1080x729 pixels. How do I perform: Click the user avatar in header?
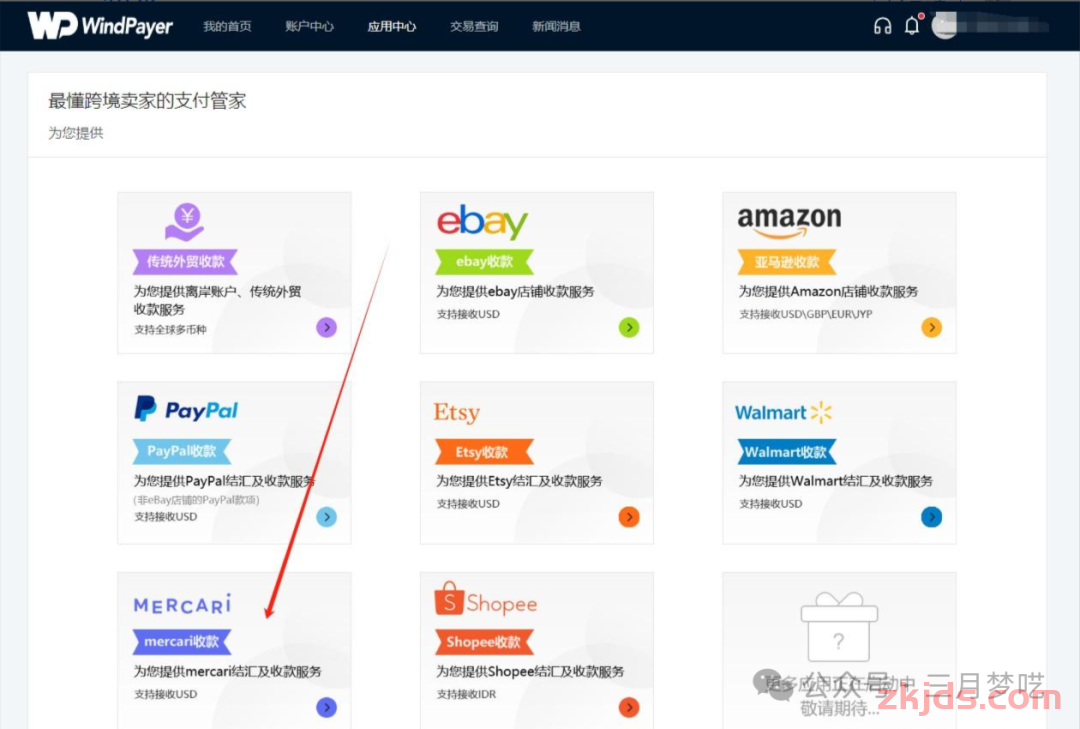[x=944, y=25]
